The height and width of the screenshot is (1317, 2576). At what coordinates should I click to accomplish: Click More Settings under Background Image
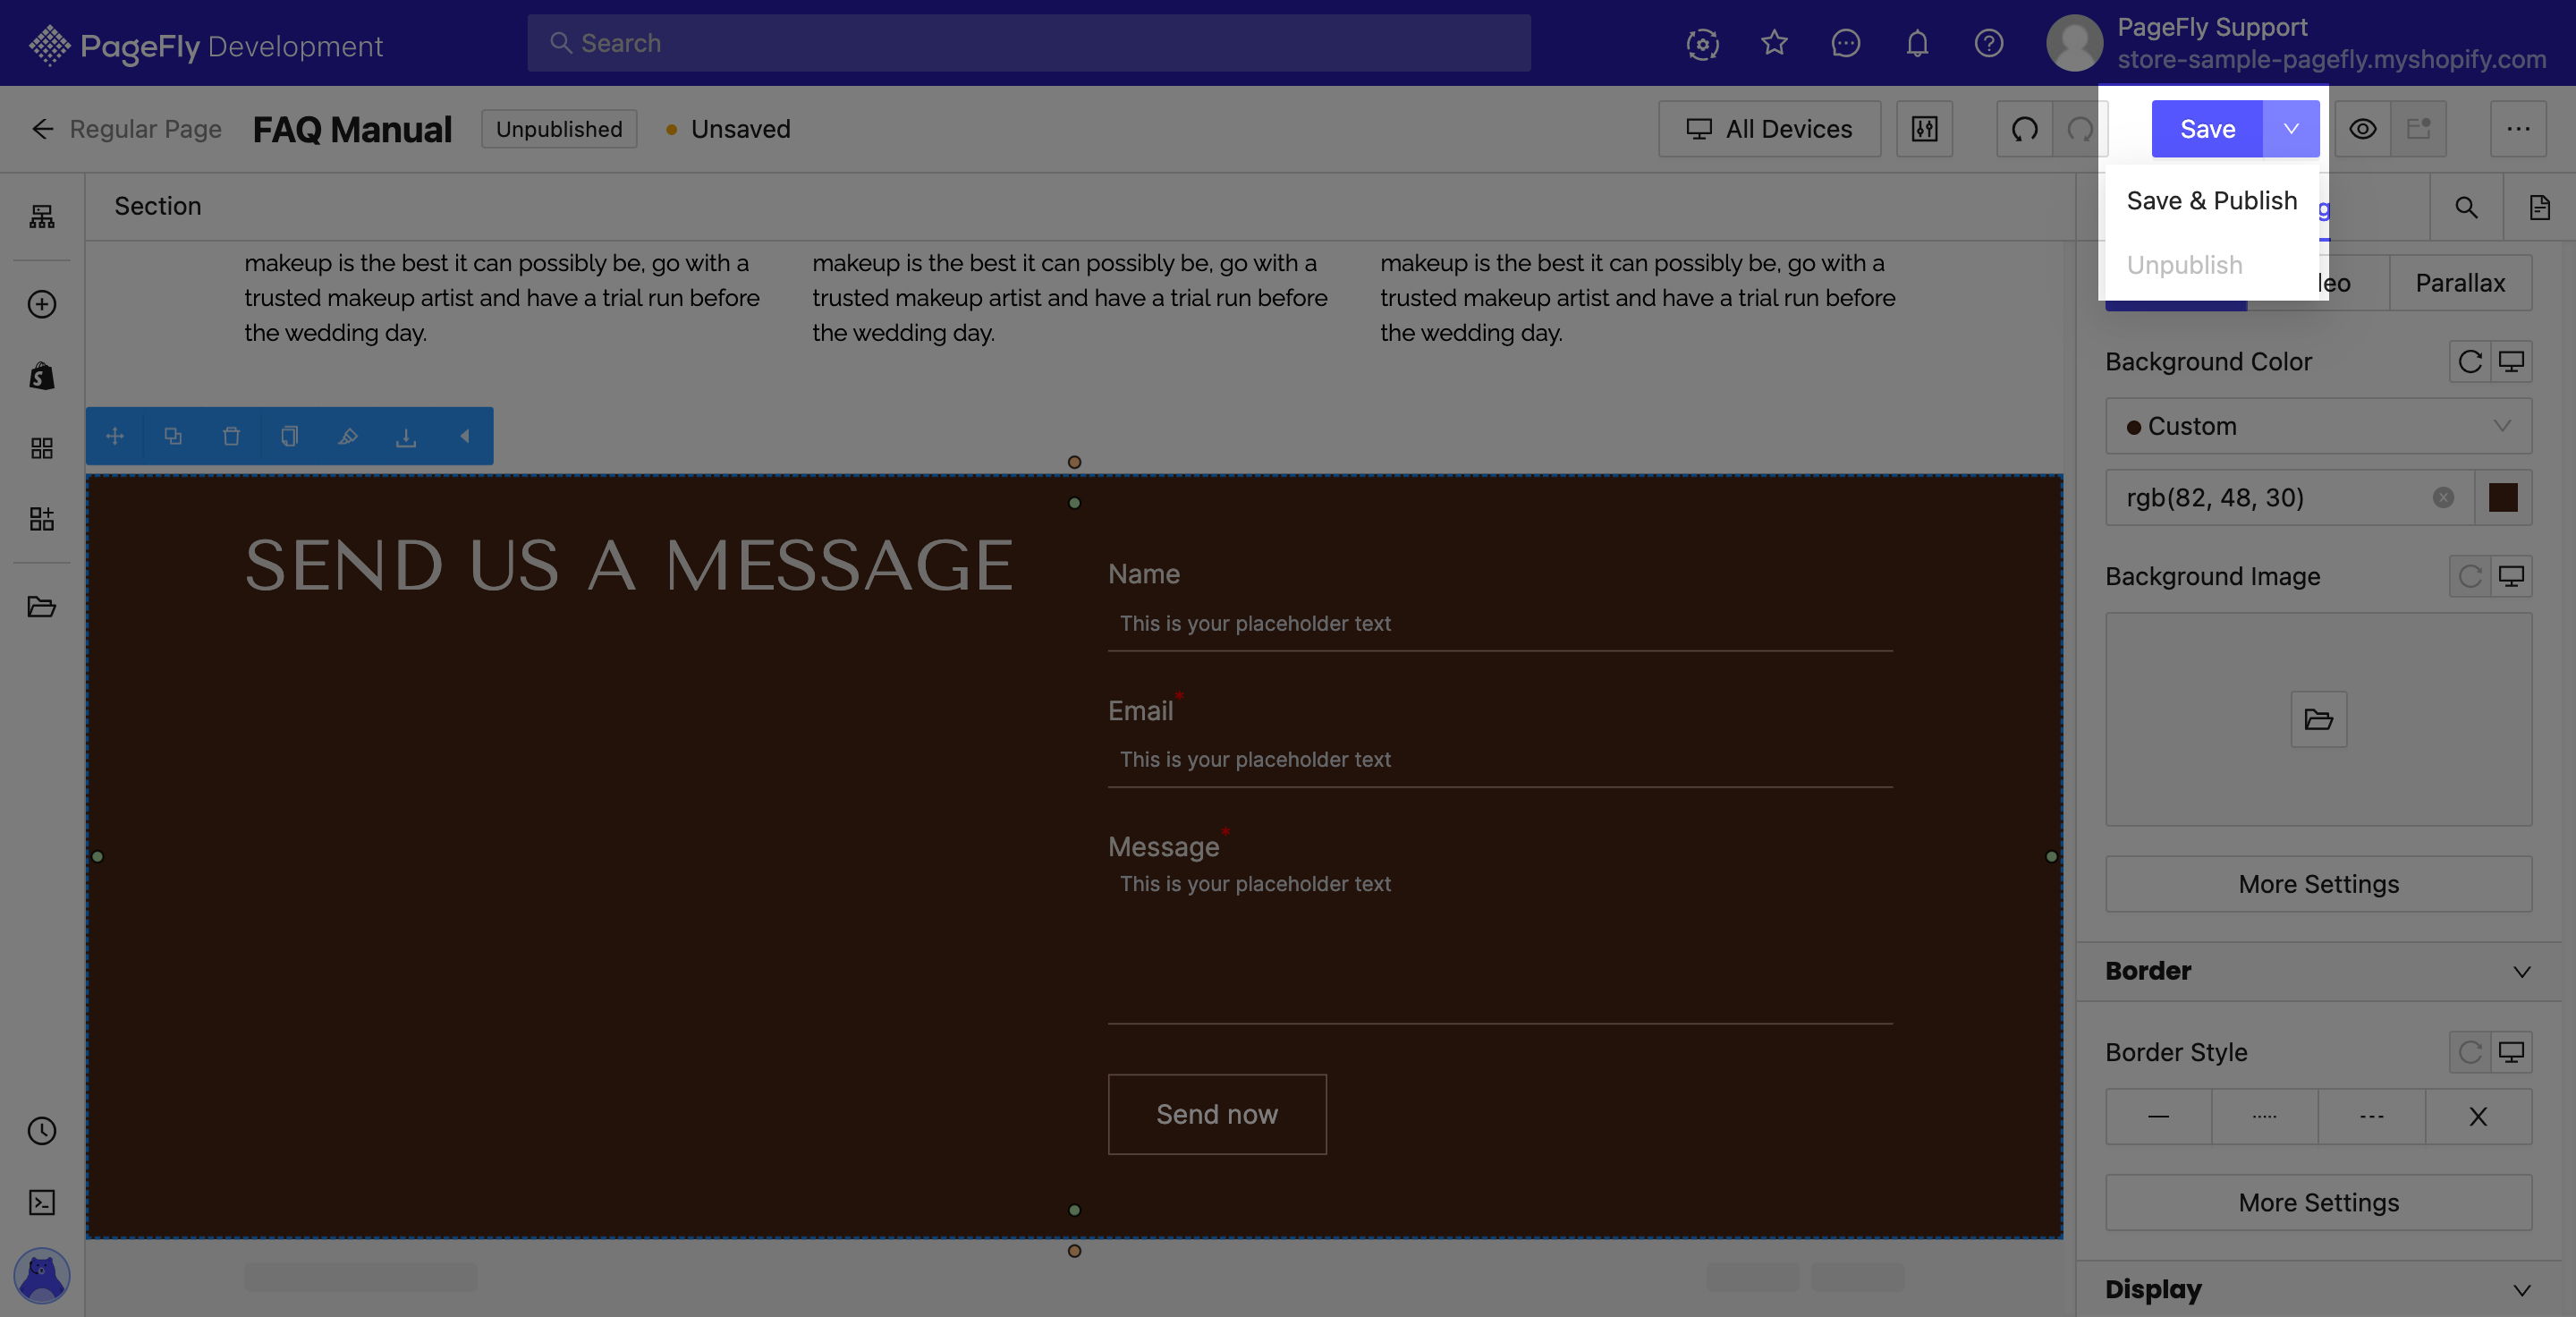2319,884
